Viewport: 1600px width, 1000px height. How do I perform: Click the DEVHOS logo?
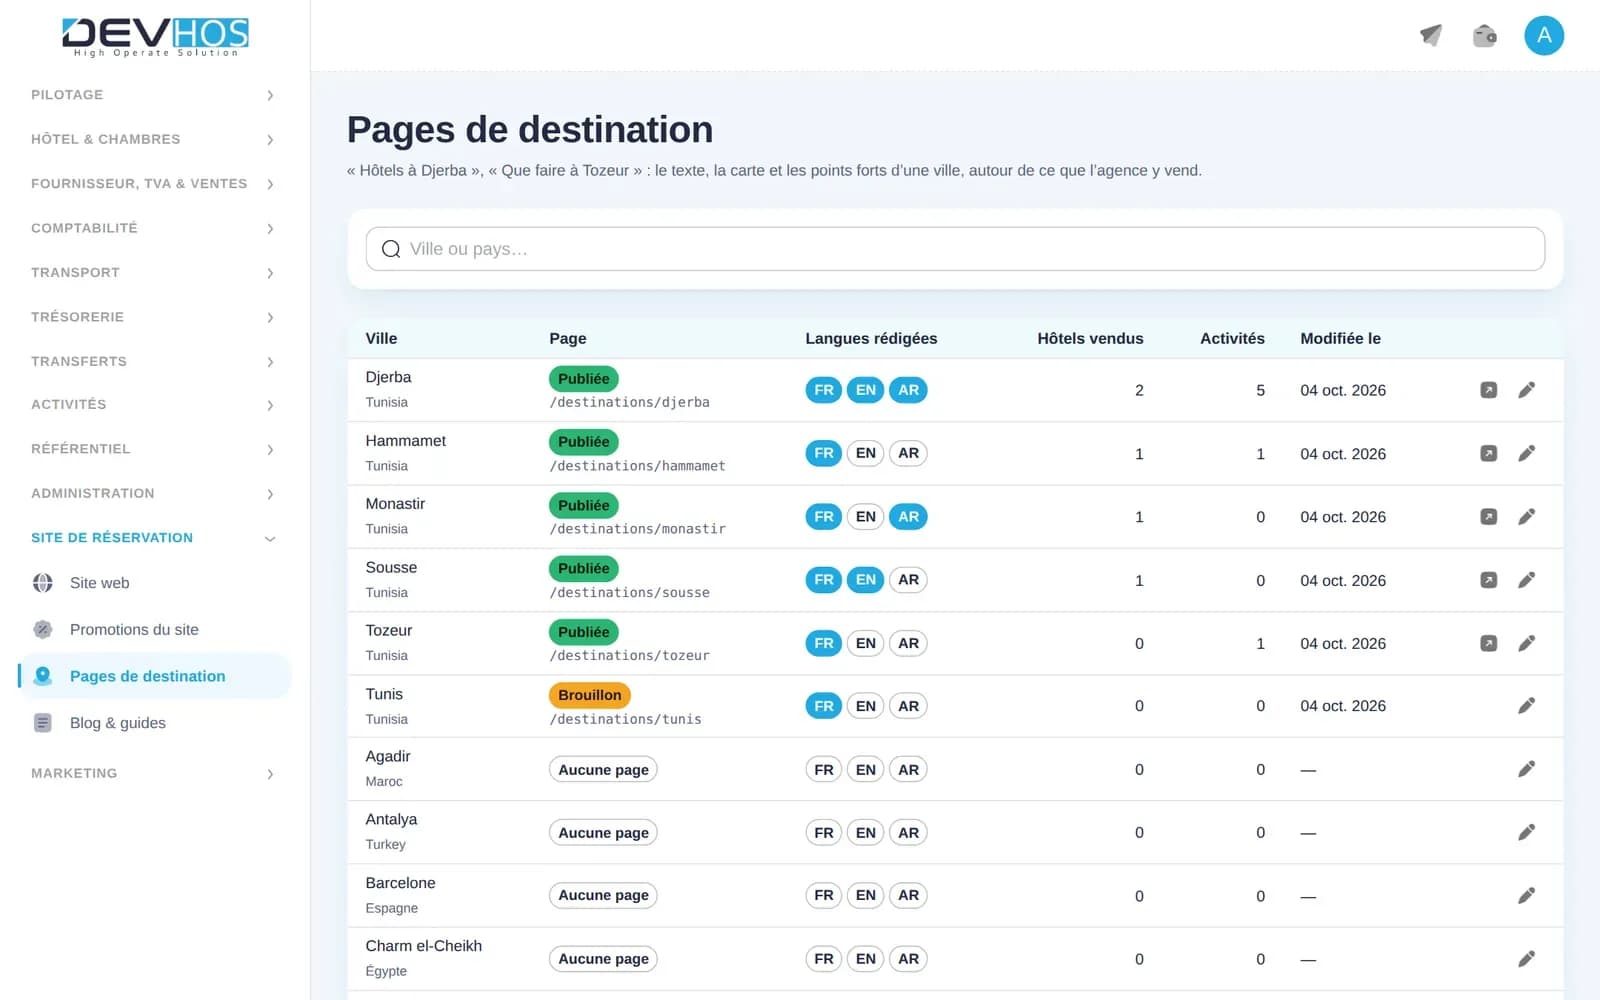point(155,37)
